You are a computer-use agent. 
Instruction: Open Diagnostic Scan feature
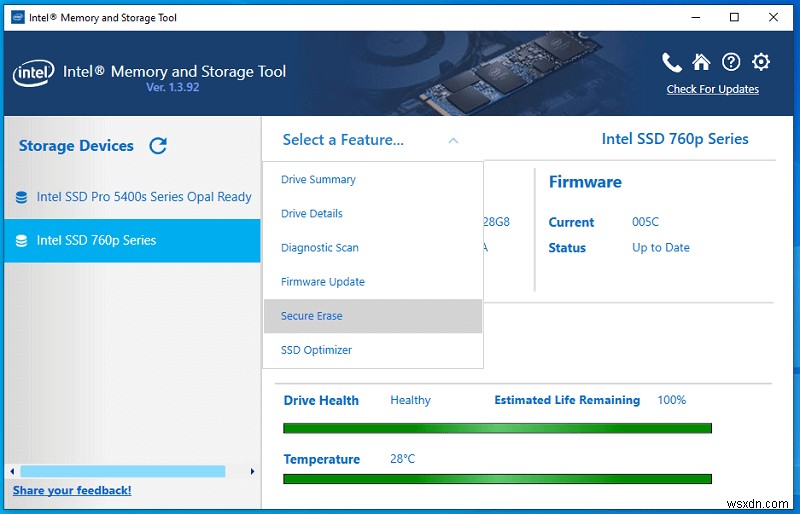(319, 248)
